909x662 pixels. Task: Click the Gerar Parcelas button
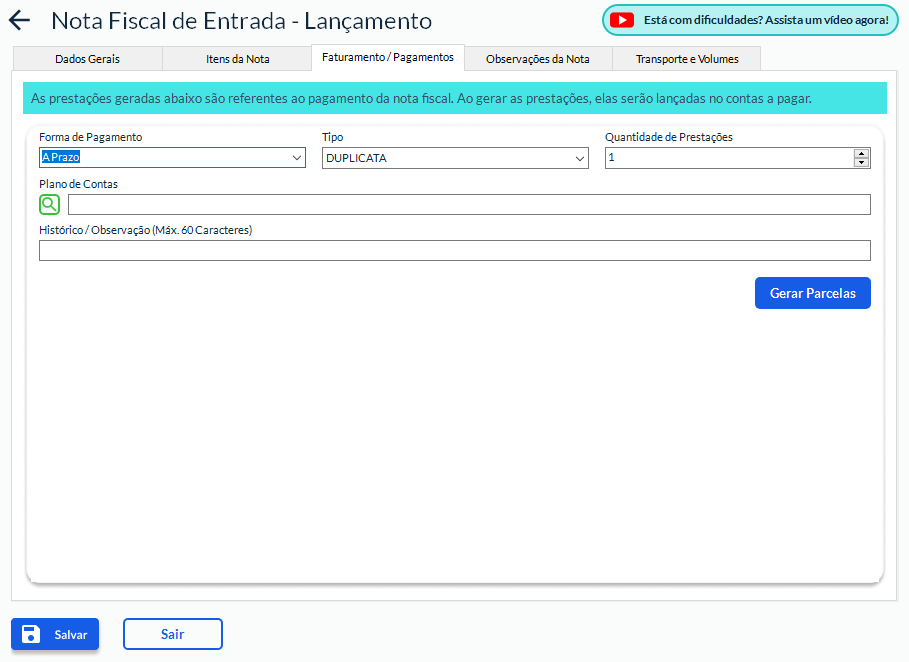(812, 293)
